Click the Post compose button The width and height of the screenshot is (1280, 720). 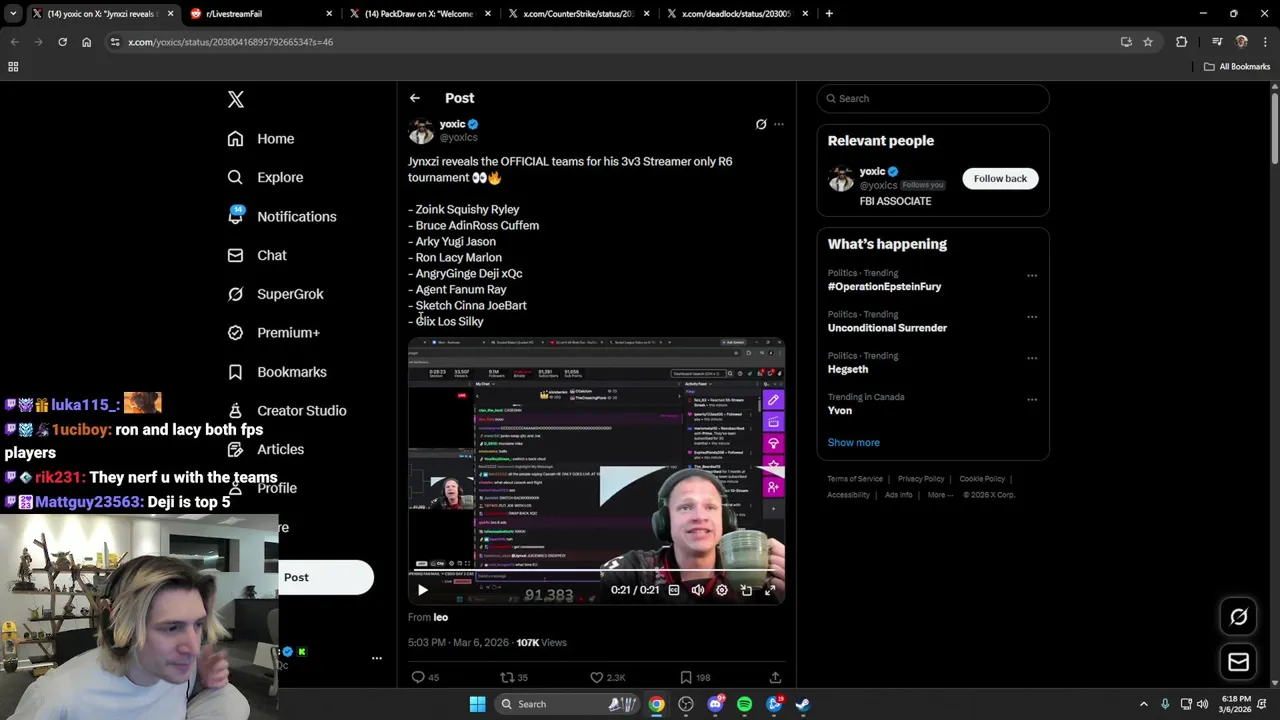coord(324,577)
